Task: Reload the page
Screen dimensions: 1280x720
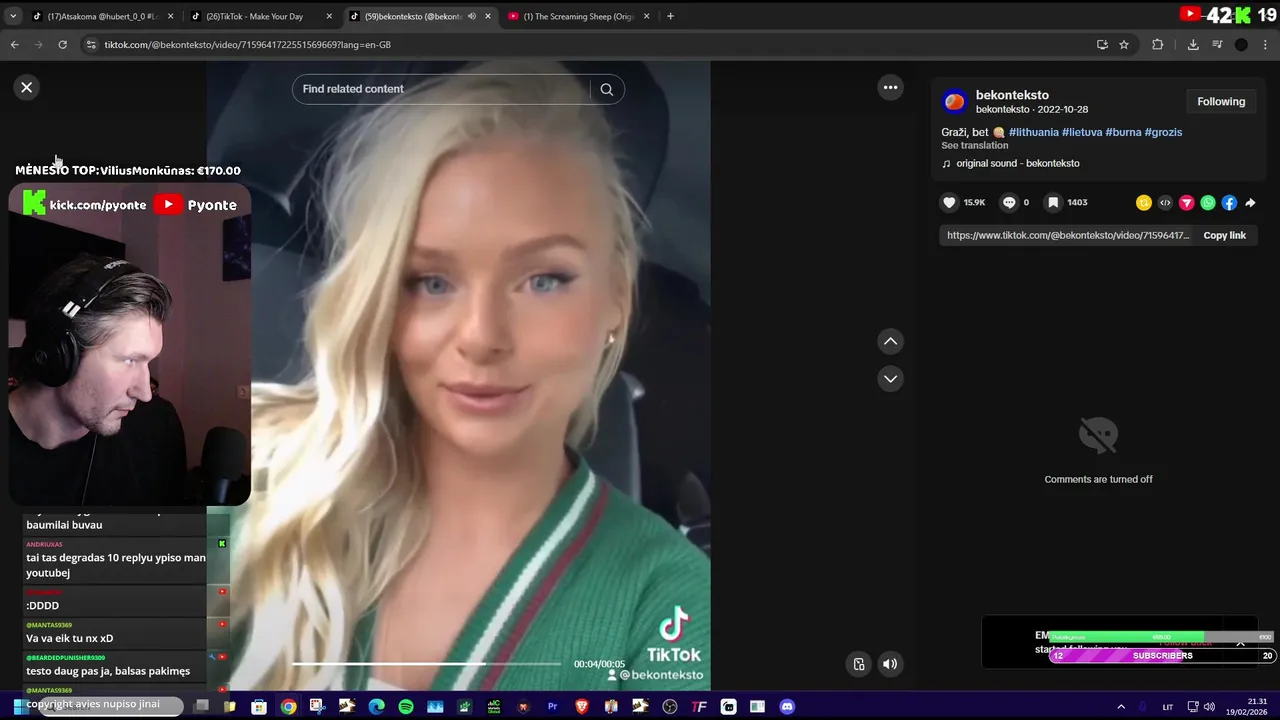Action: 62,45
